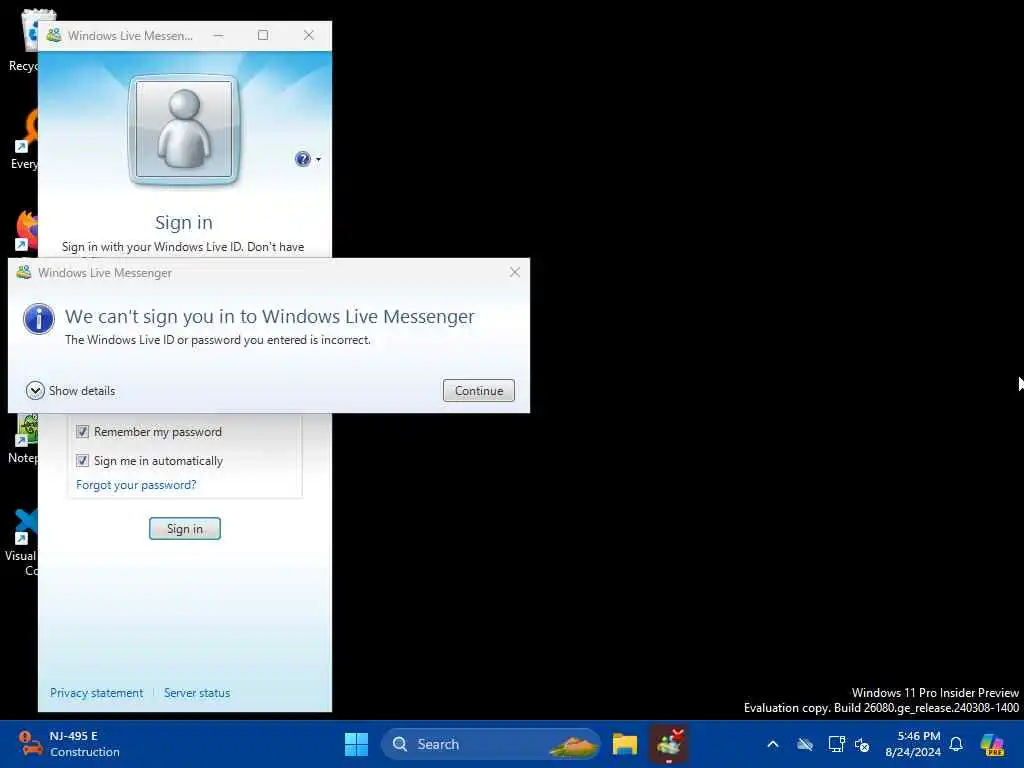Open the Windows Start menu

pos(357,744)
